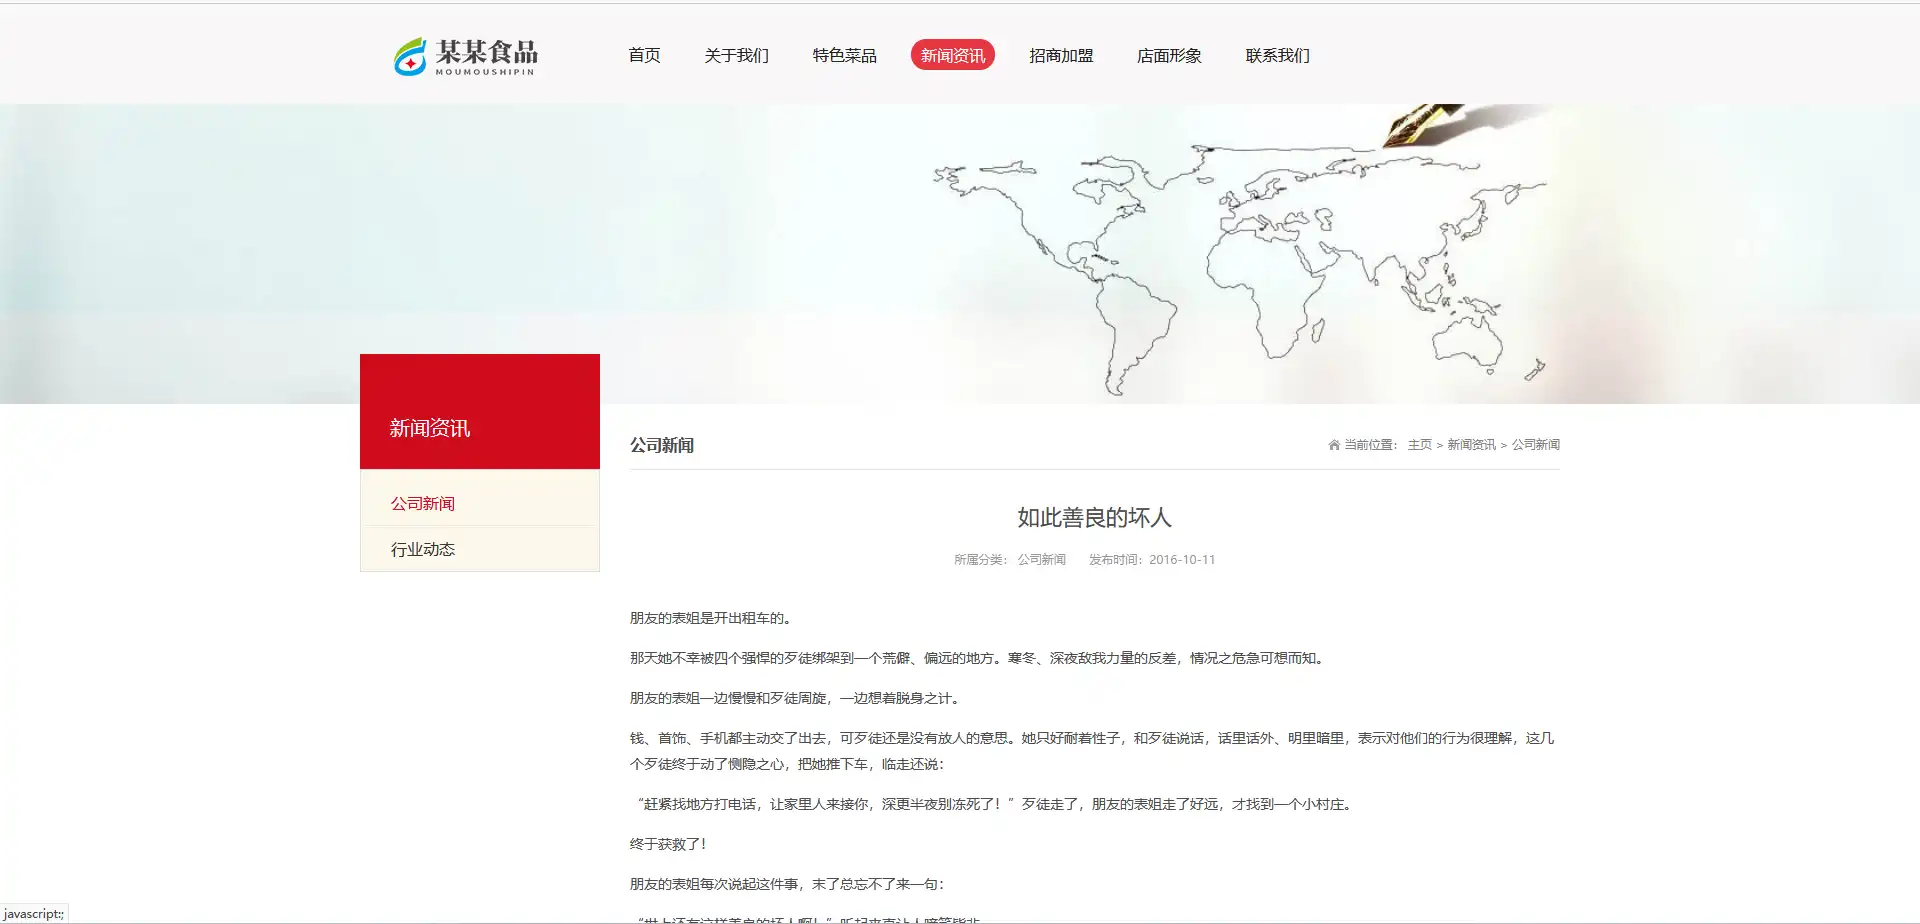Click the publish date 2016-10-11
Image resolution: width=1920 pixels, height=924 pixels.
[1182, 560]
